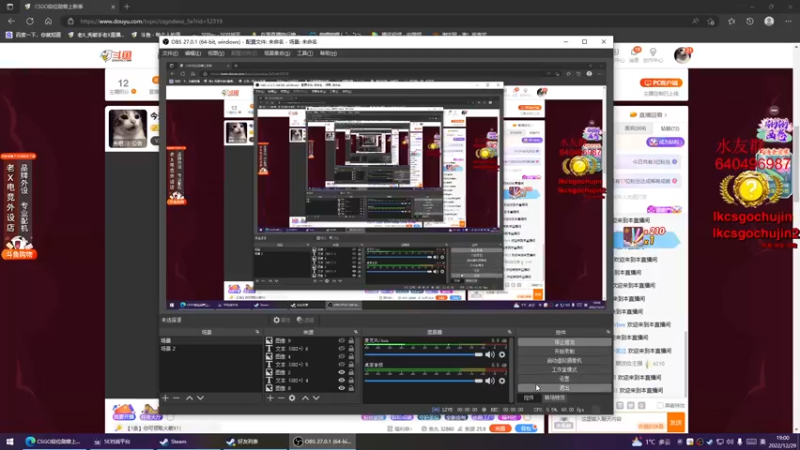Image resolution: width=800 pixels, height=450 pixels.
Task: Toggle visibility of 图像 9 source
Action: pos(341,341)
